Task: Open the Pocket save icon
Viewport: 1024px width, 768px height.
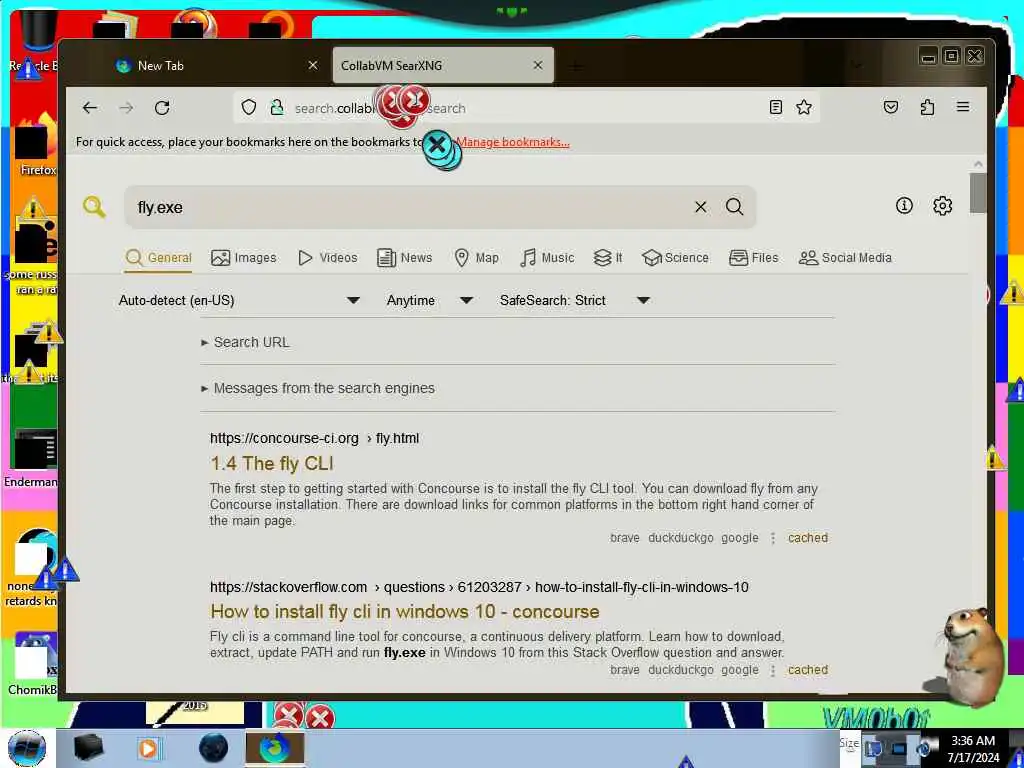Action: [x=891, y=107]
